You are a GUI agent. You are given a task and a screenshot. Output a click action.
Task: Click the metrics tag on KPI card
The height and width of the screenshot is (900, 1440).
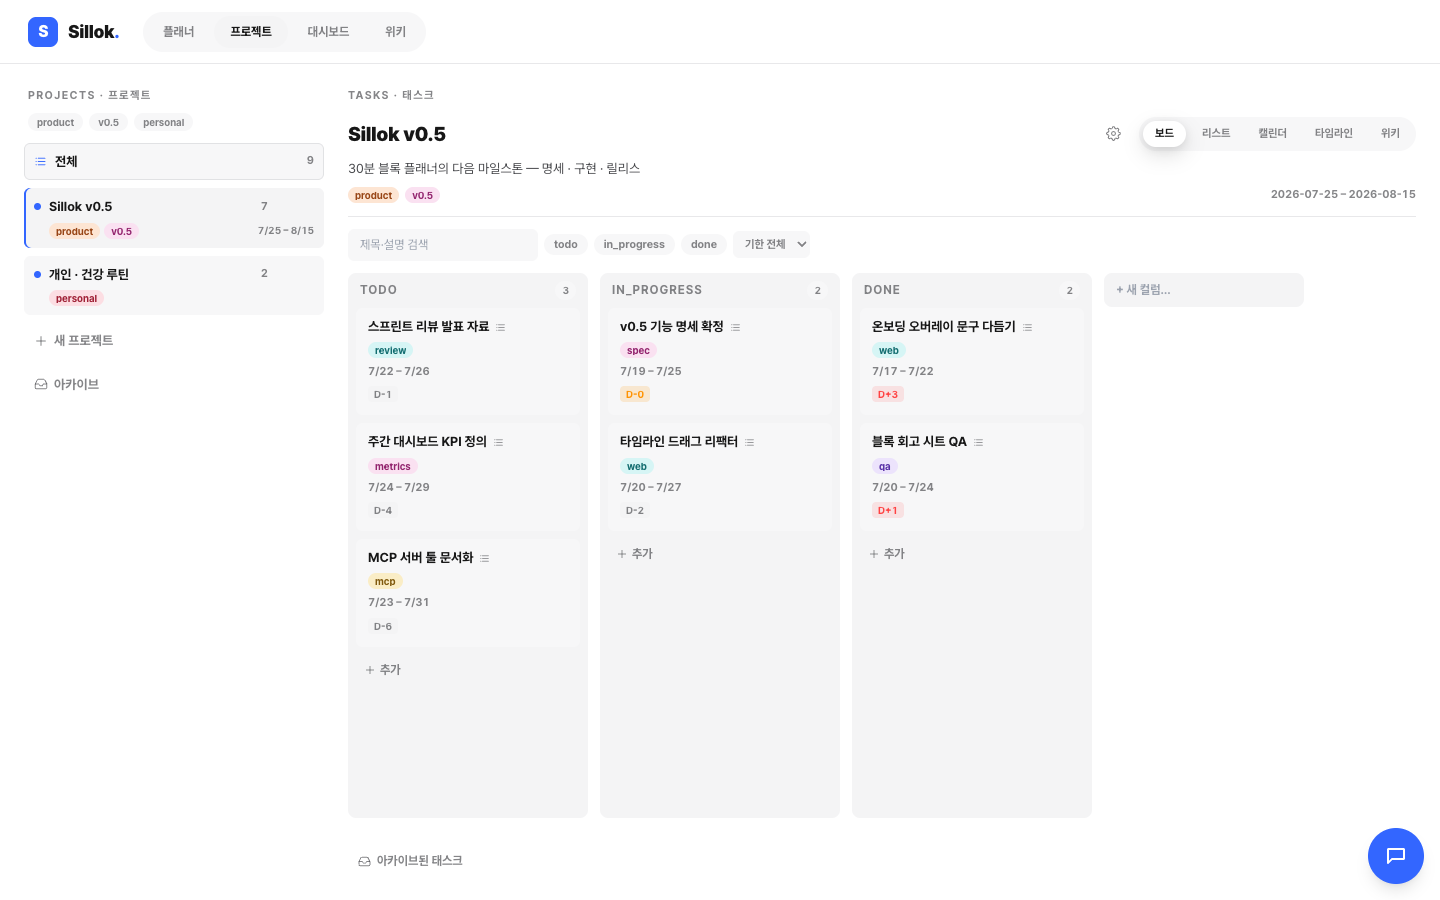tap(392, 466)
